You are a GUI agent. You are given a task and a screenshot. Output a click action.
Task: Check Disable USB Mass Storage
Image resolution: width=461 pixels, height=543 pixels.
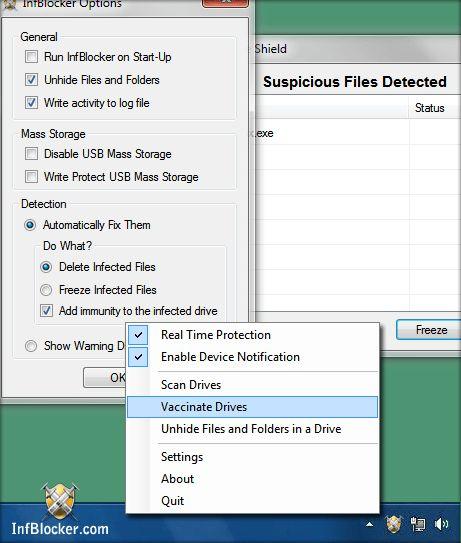(x=32, y=153)
